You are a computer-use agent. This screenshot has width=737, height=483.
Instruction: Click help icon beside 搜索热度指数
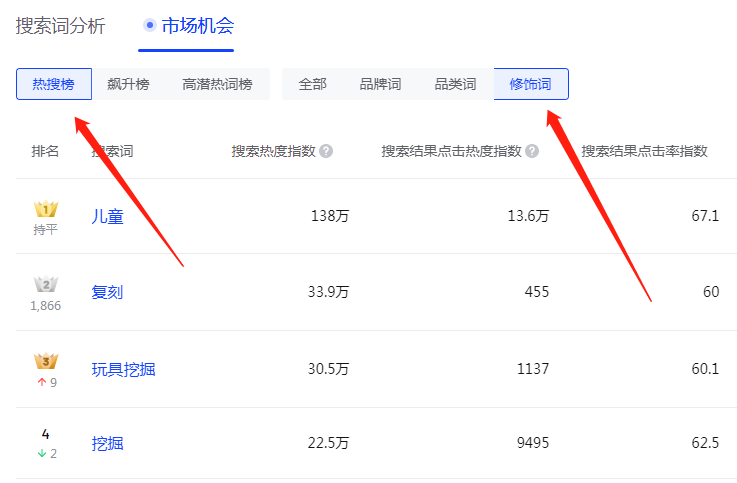tap(326, 151)
